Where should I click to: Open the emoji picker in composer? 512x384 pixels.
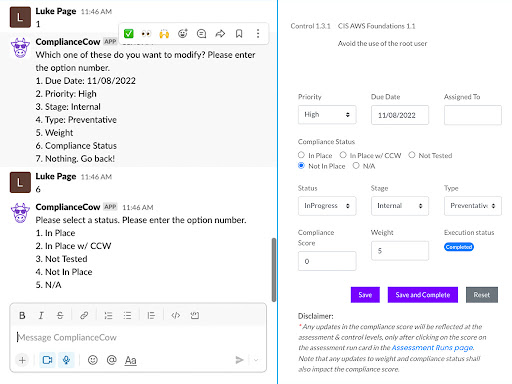point(93,360)
